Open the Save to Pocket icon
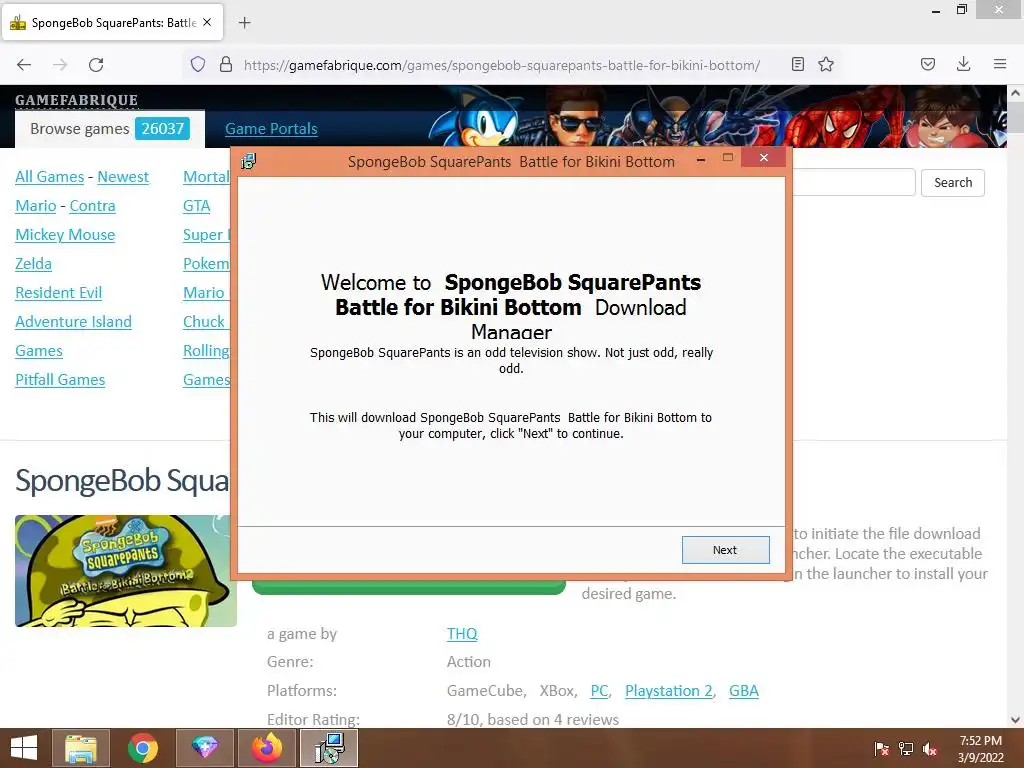Screen dimensions: 1024x768 [928, 64]
